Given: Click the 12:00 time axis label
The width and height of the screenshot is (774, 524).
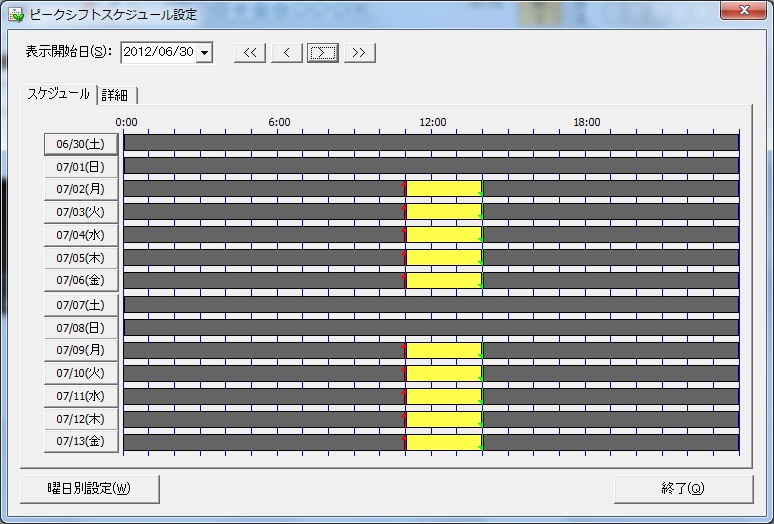Looking at the screenshot, I should tap(433, 122).
